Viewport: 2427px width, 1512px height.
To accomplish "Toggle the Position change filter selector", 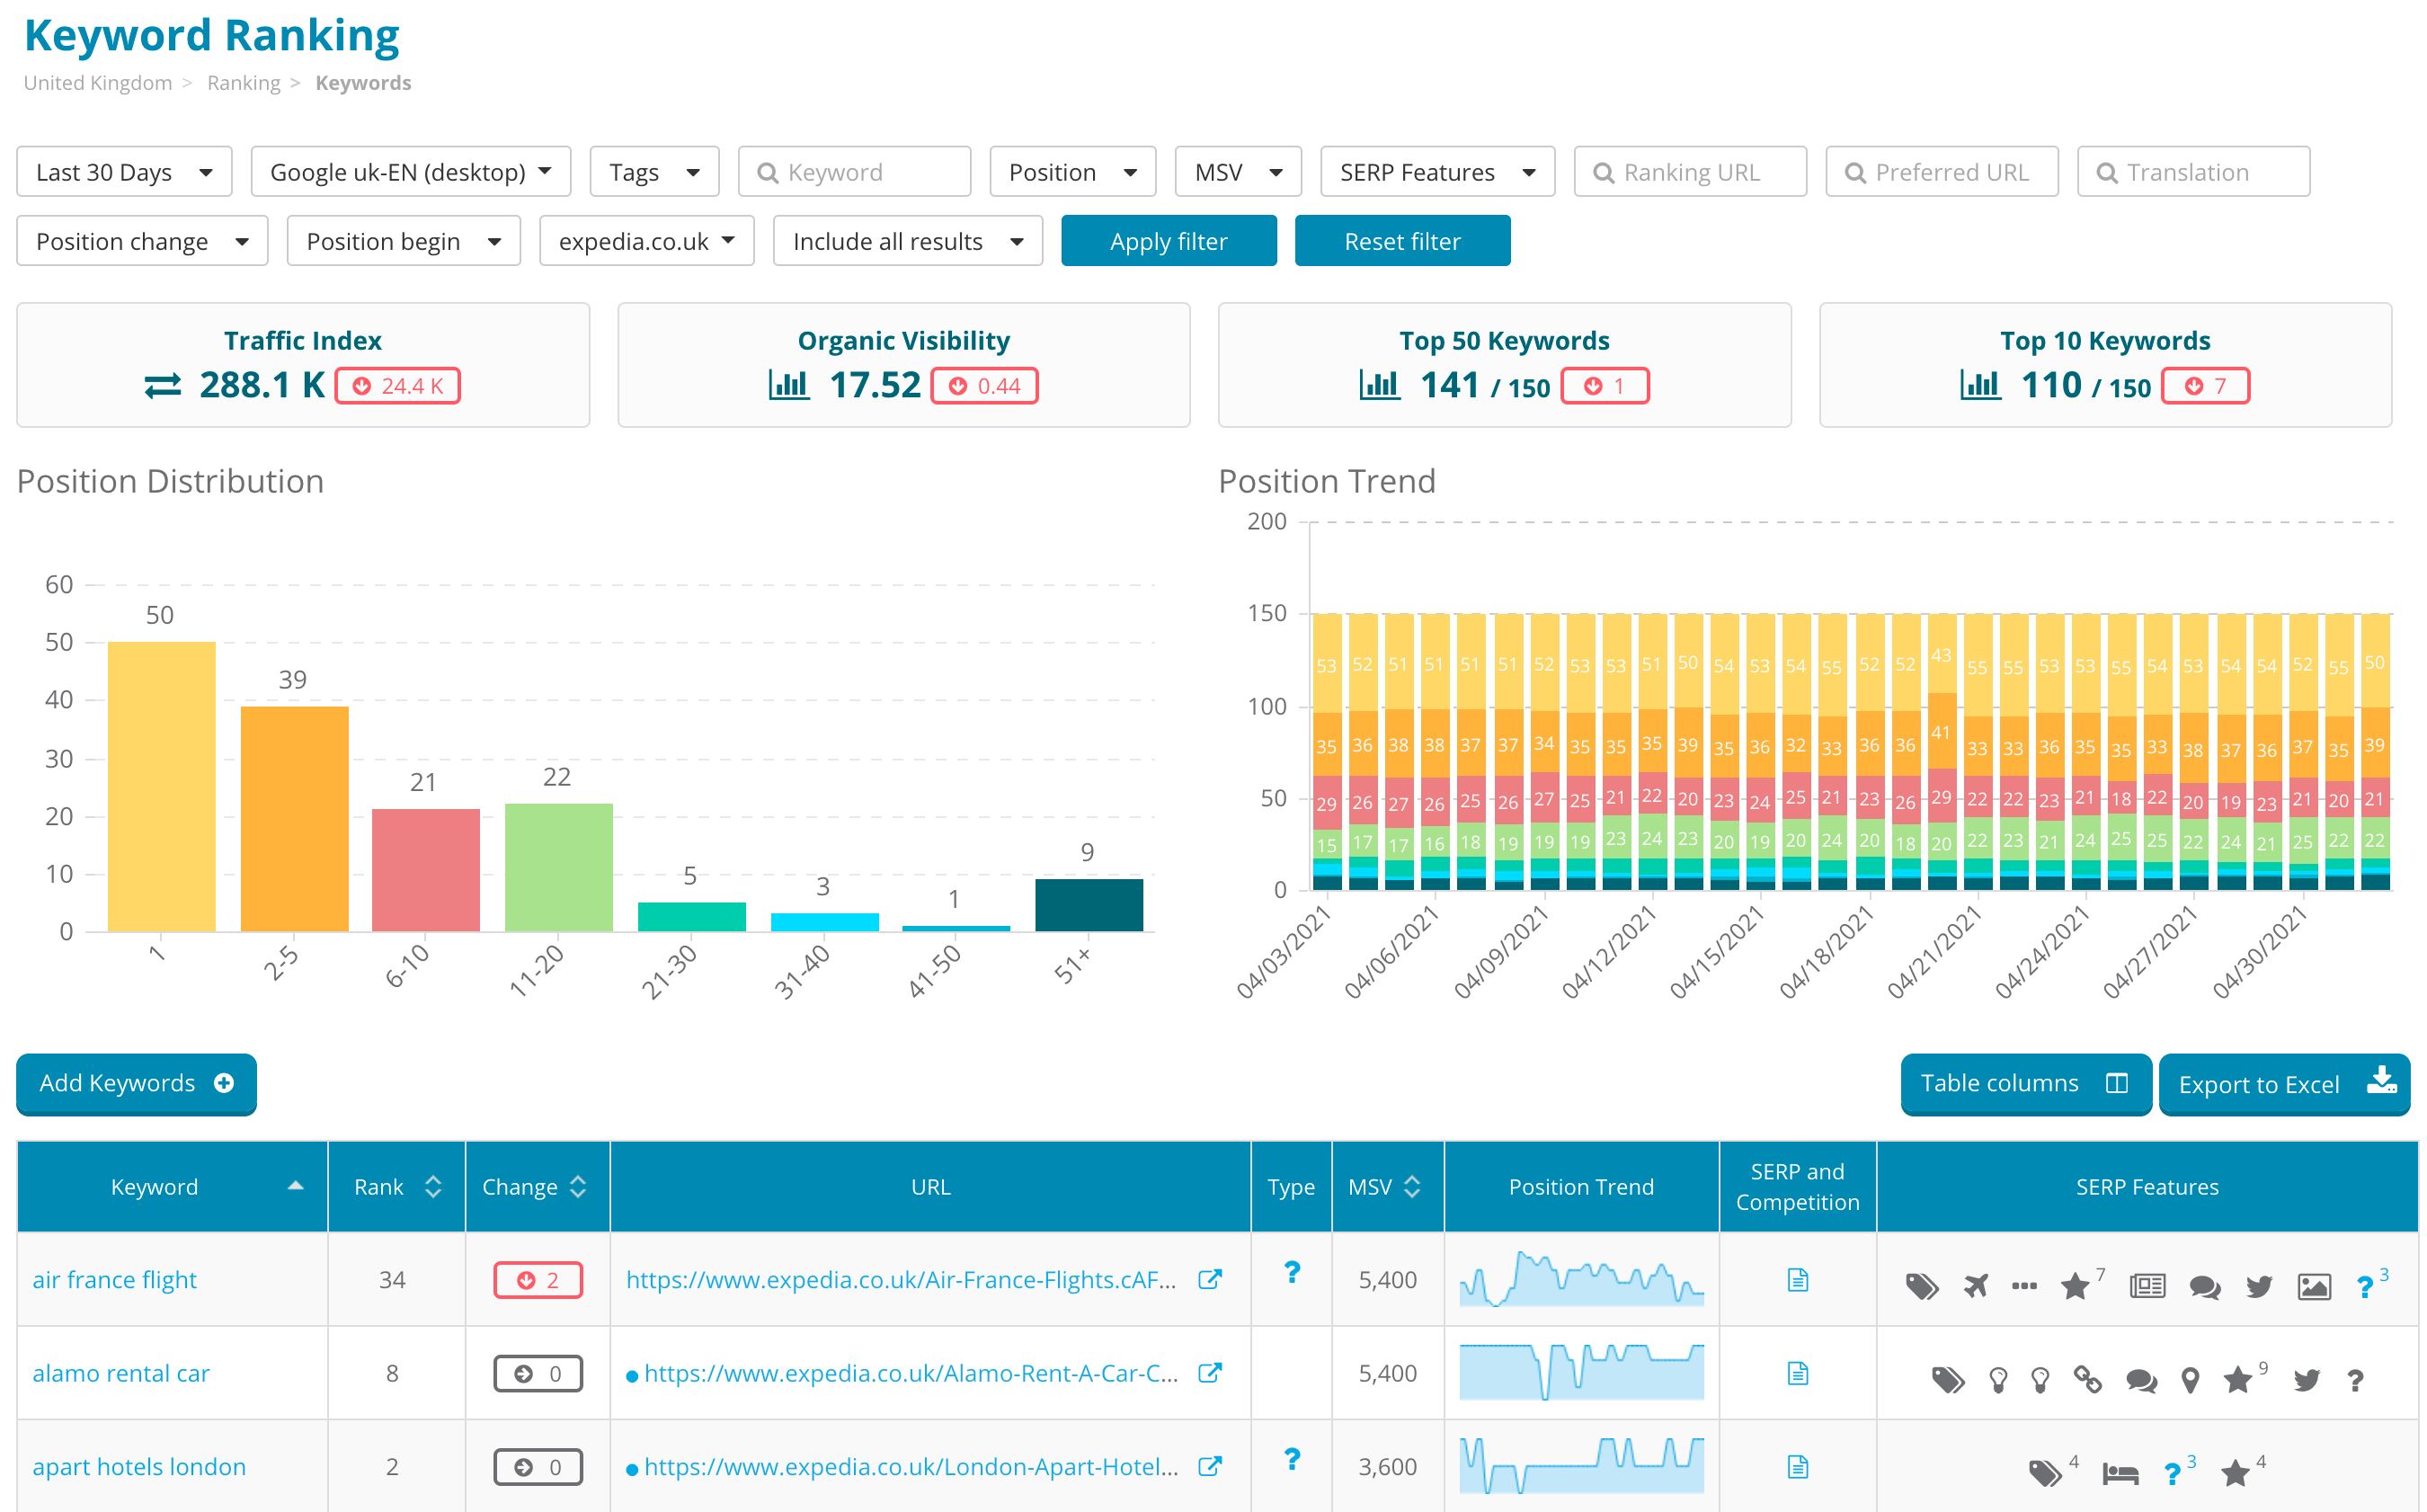I will pos(143,242).
